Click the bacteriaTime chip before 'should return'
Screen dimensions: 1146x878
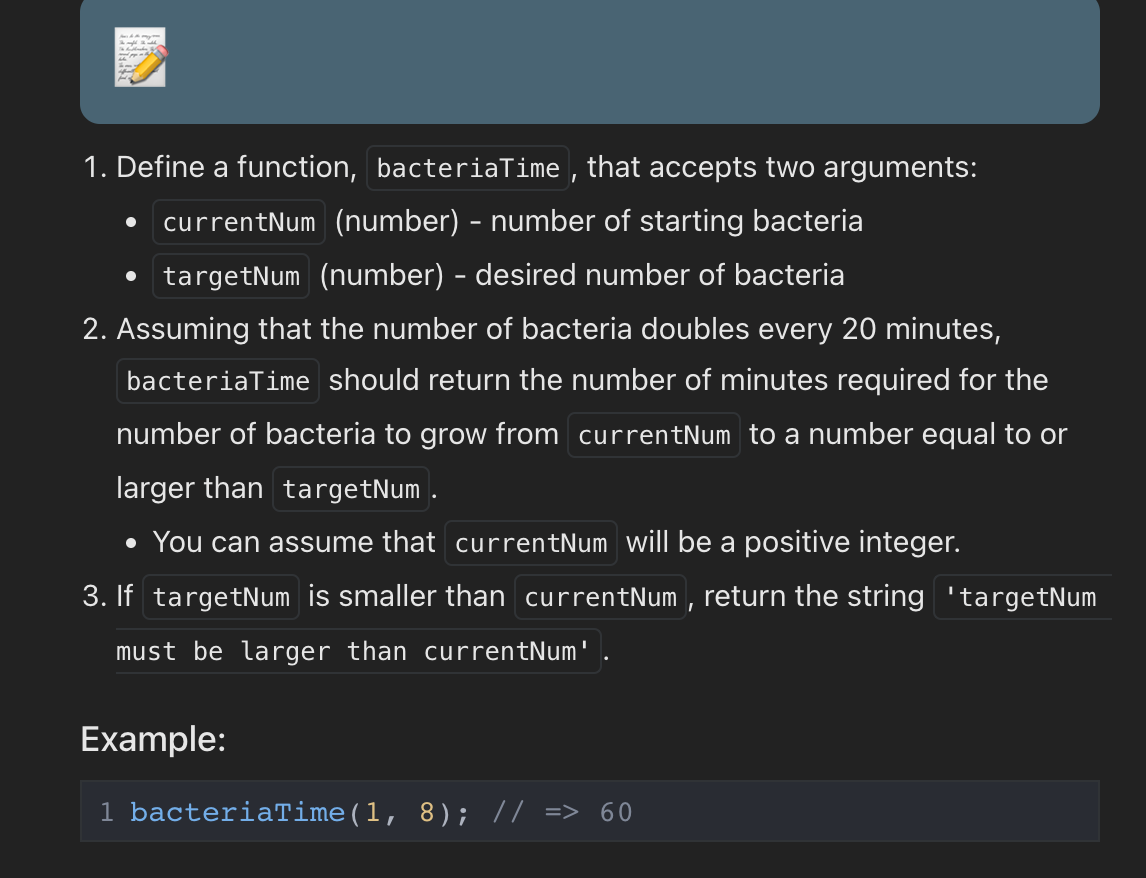218,381
